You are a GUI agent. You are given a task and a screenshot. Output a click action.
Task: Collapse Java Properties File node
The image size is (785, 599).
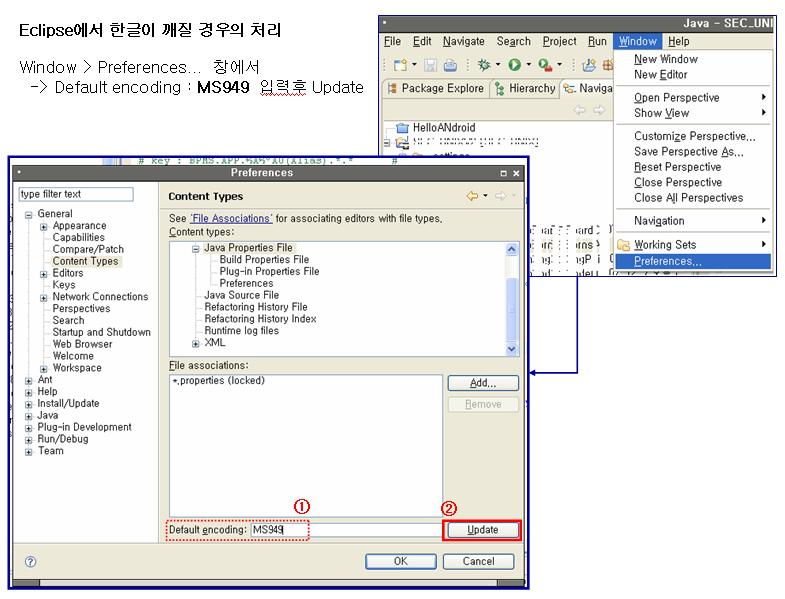196,249
